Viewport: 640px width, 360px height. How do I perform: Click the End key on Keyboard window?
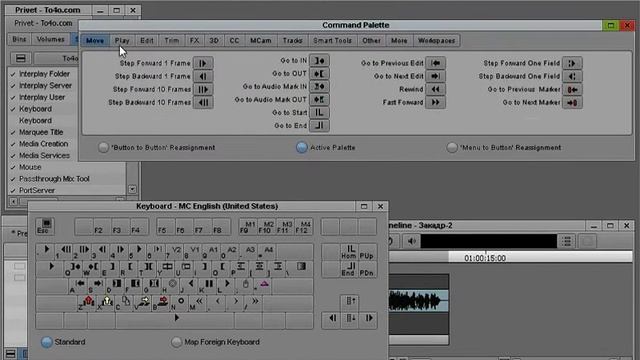[349, 269]
